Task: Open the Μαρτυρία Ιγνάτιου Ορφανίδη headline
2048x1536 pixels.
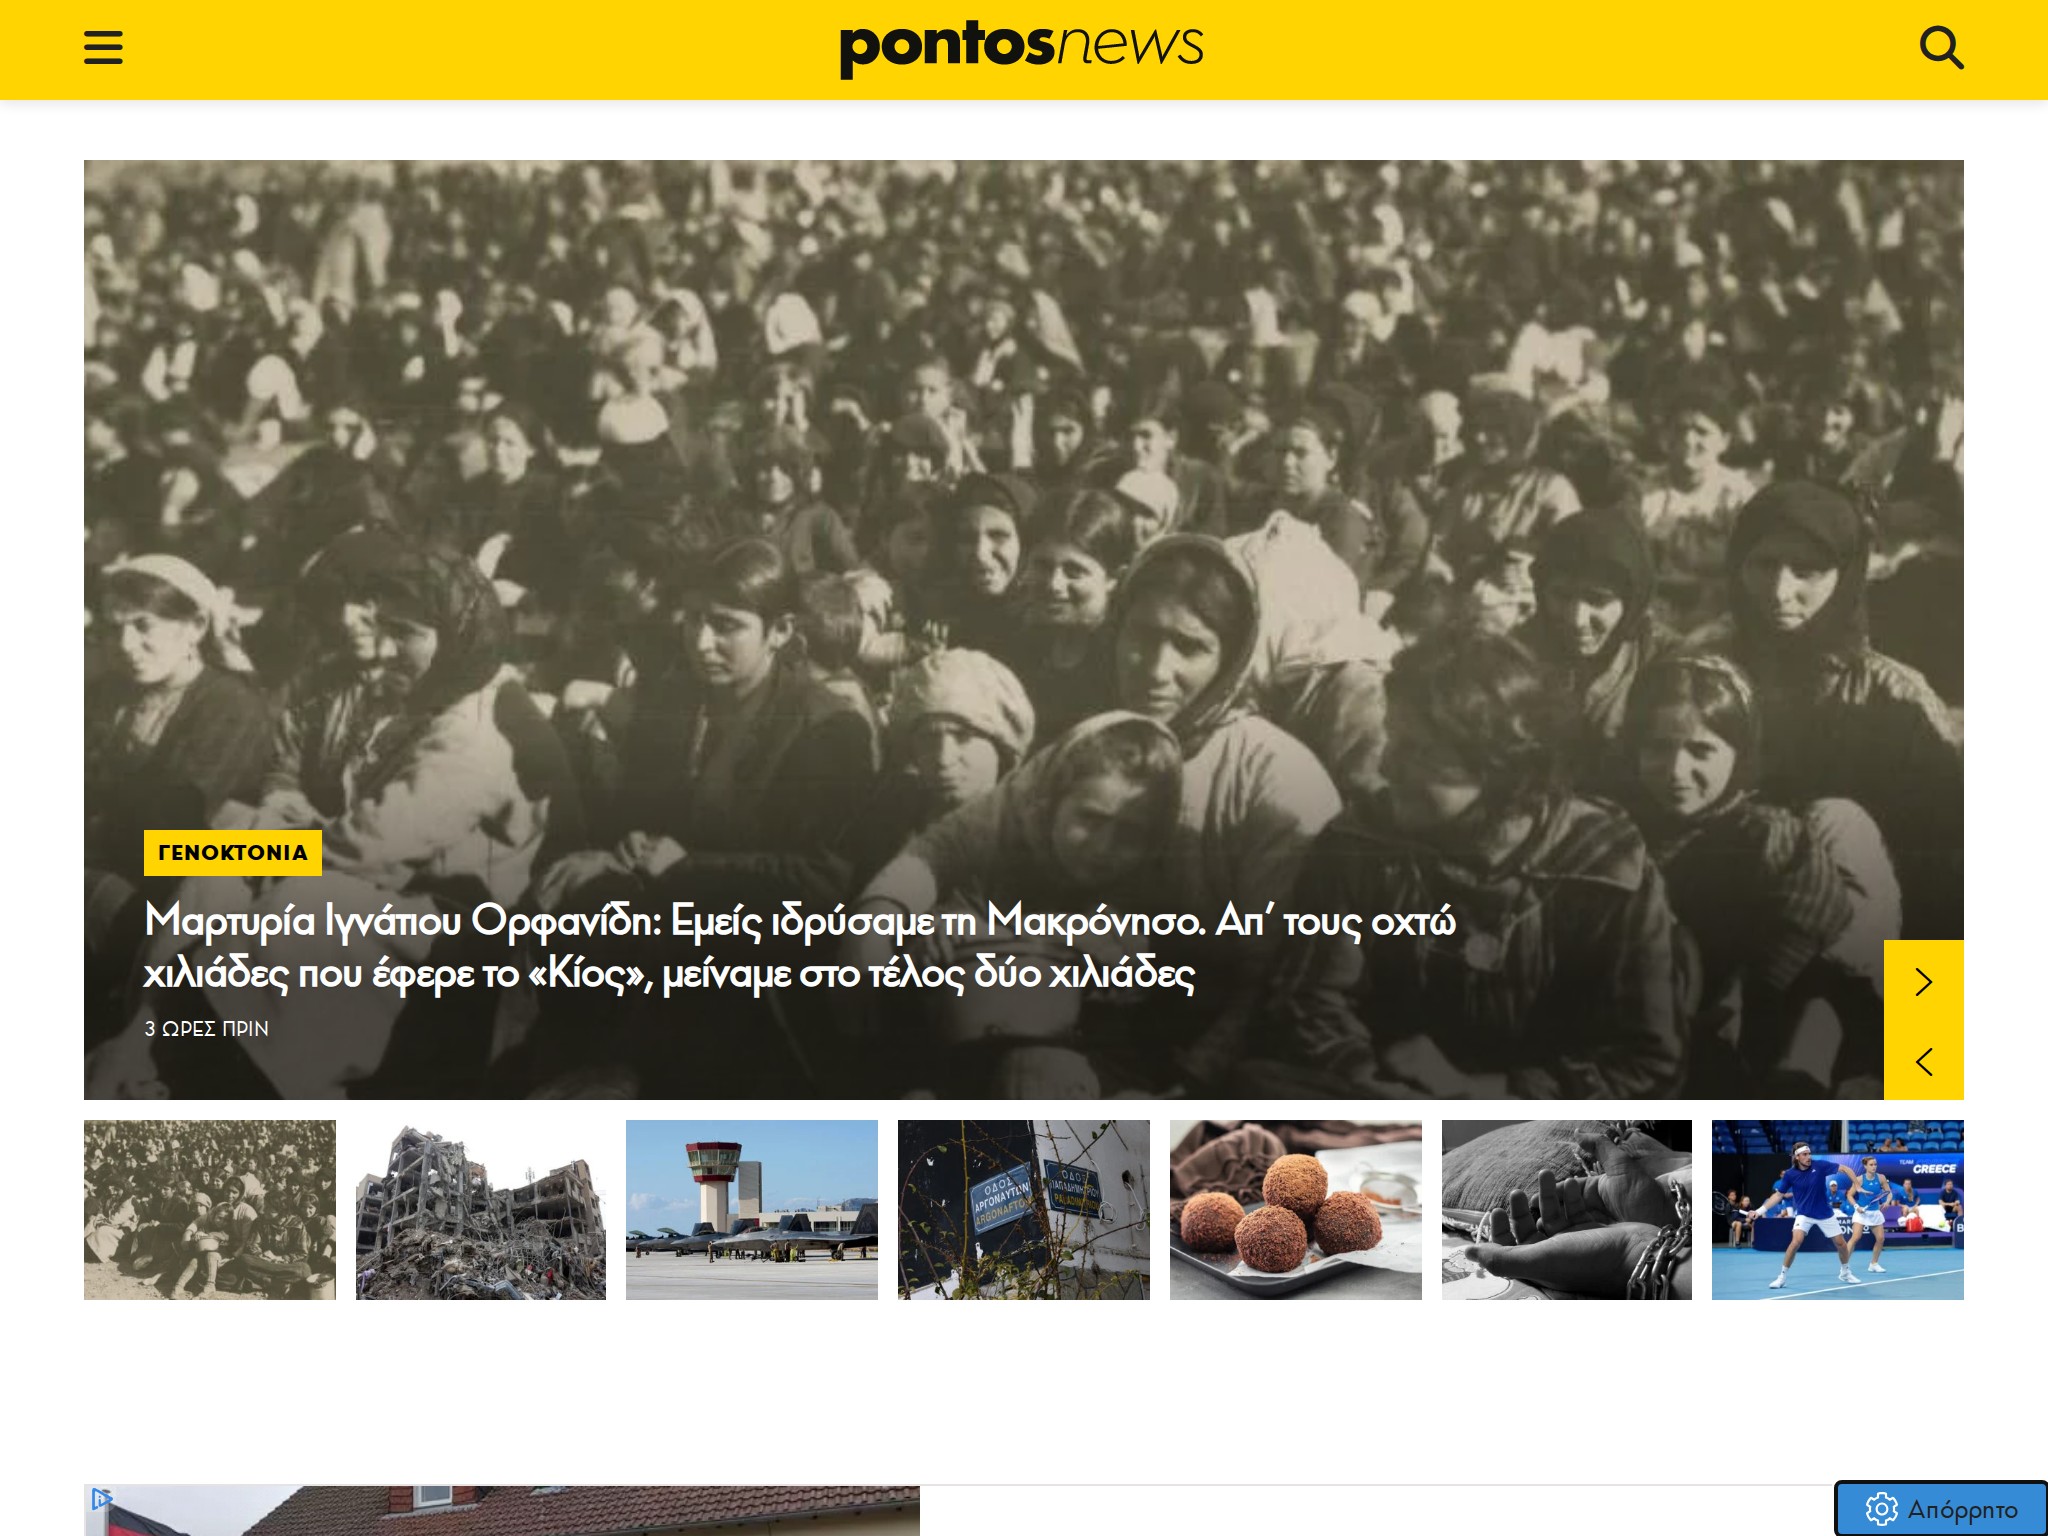Action: pyautogui.click(x=799, y=946)
